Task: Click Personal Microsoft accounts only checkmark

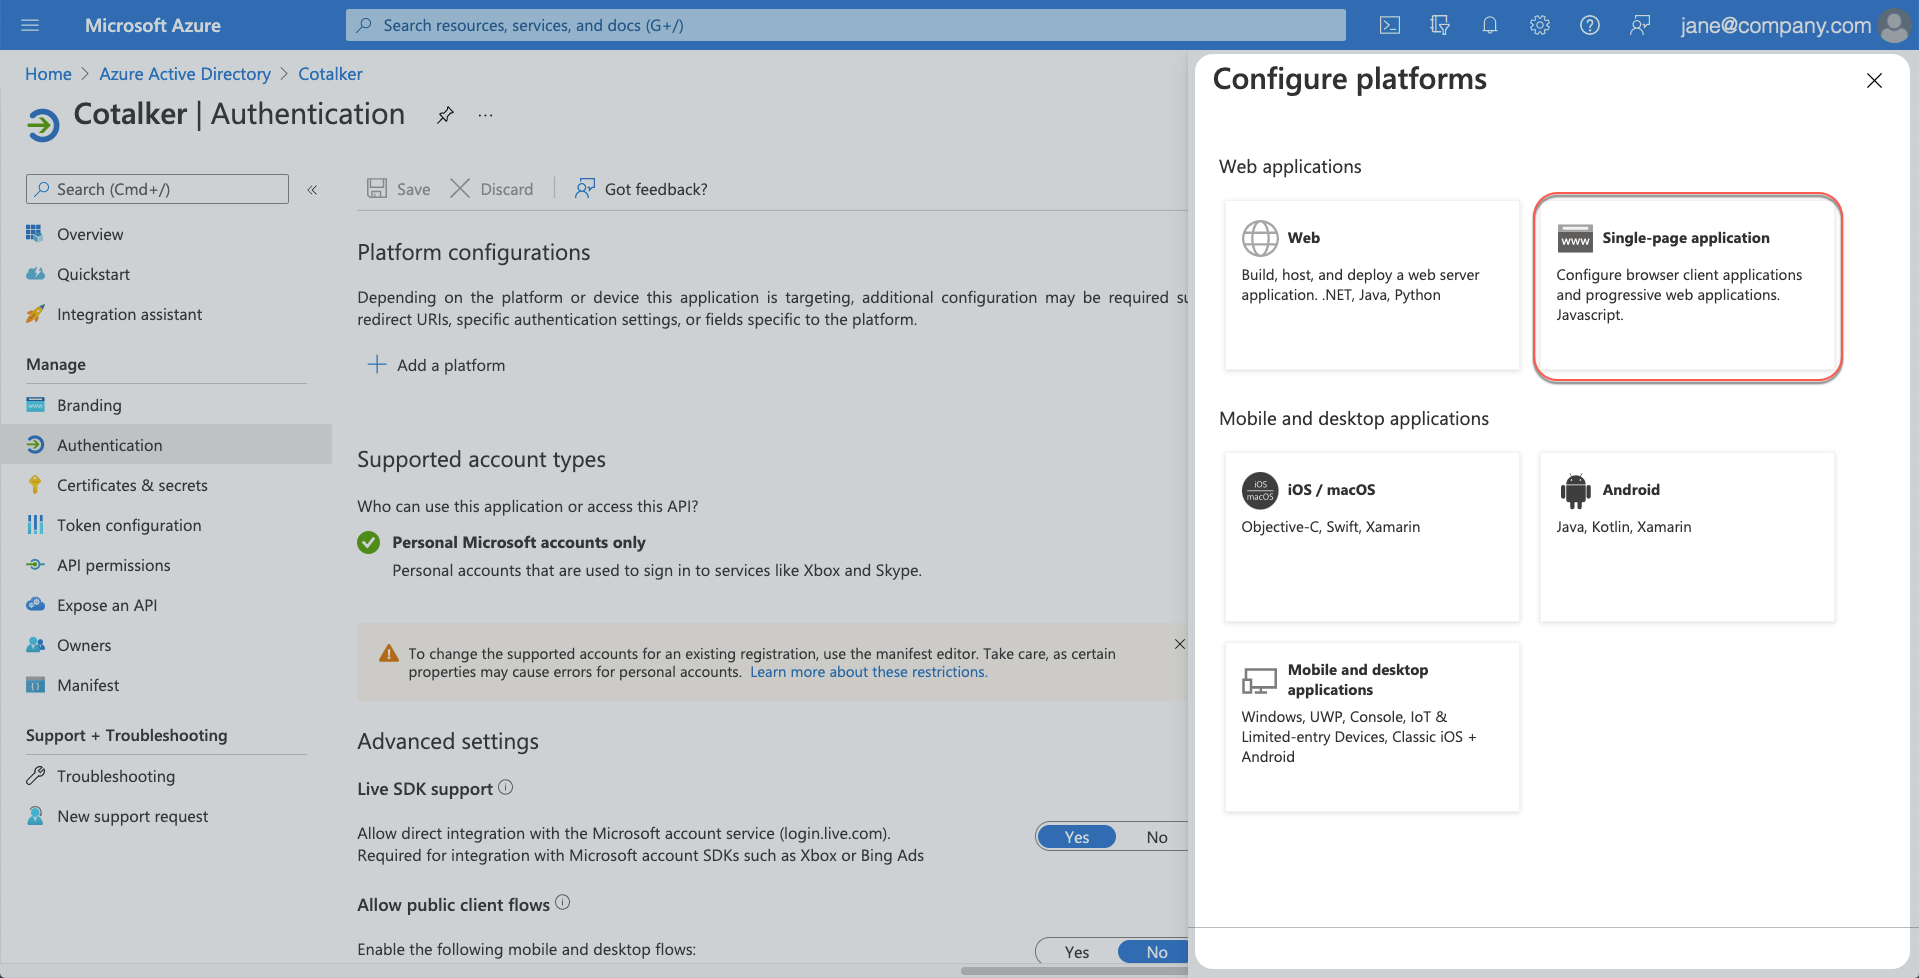Action: pyautogui.click(x=368, y=542)
